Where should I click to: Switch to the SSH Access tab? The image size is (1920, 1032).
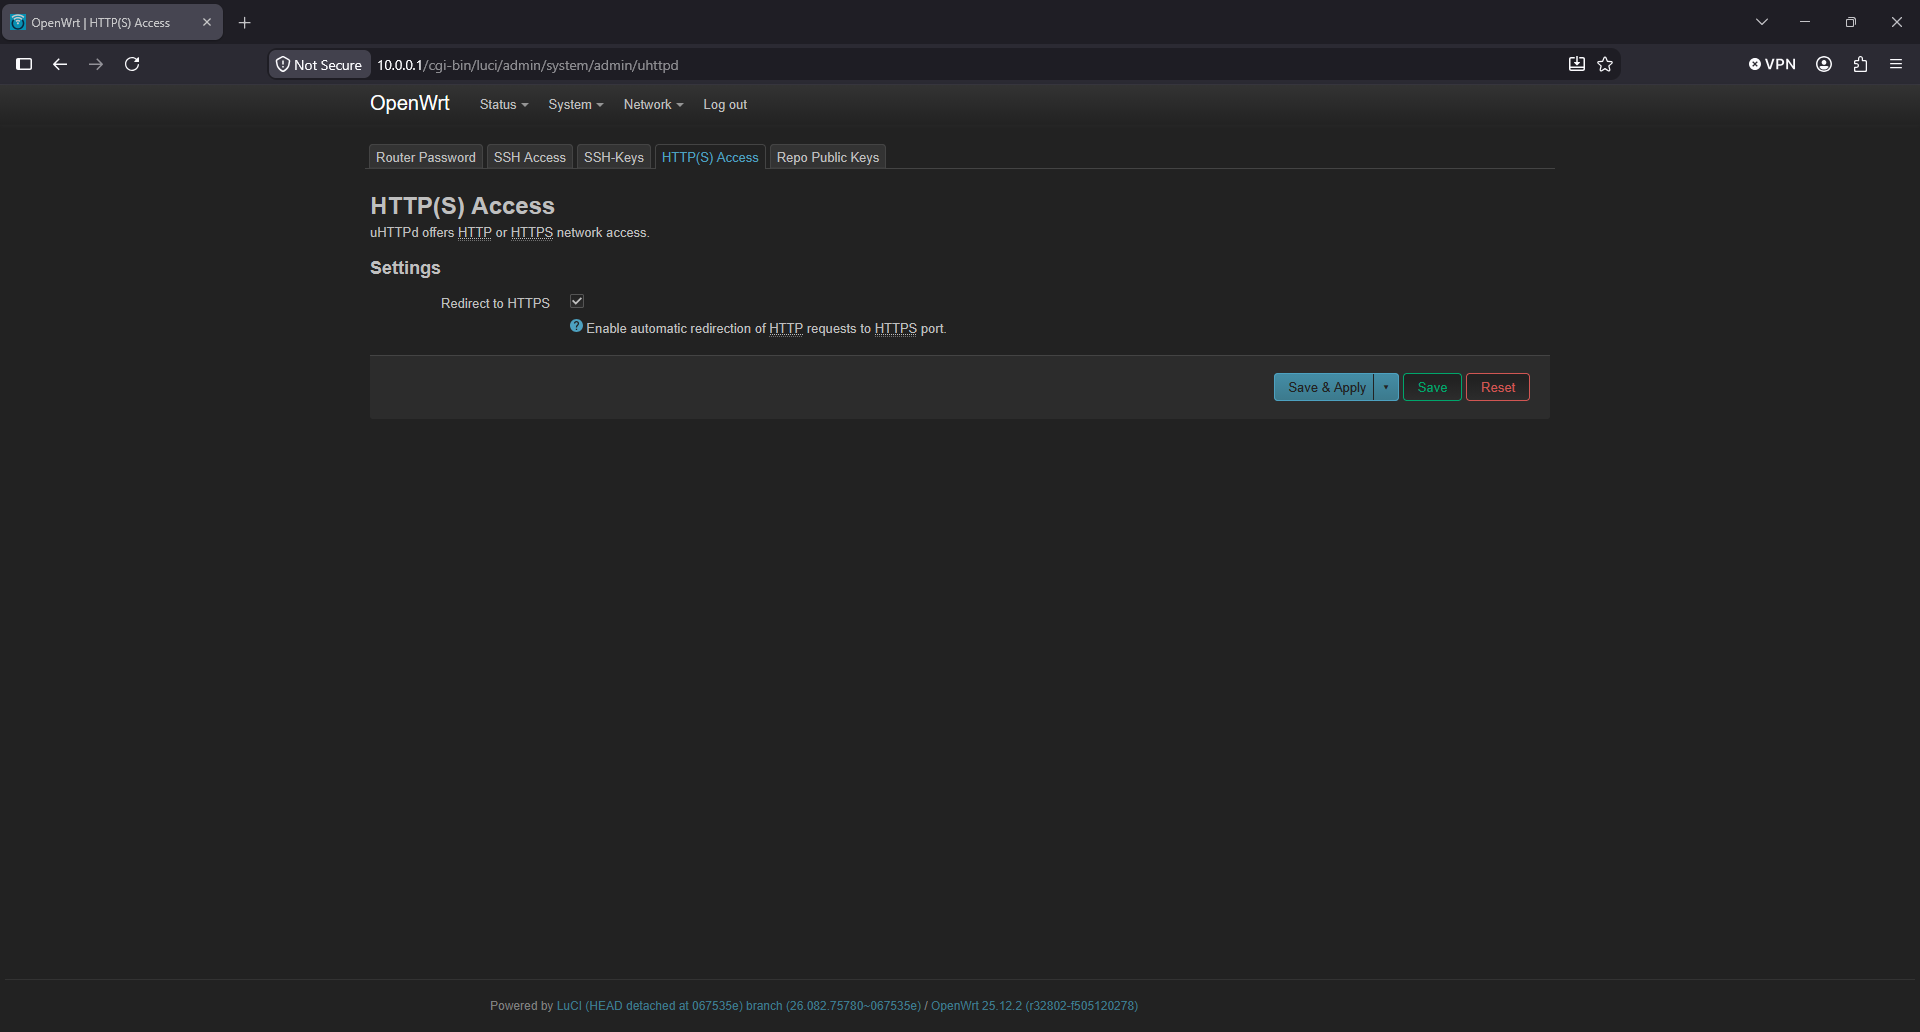pyautogui.click(x=530, y=157)
